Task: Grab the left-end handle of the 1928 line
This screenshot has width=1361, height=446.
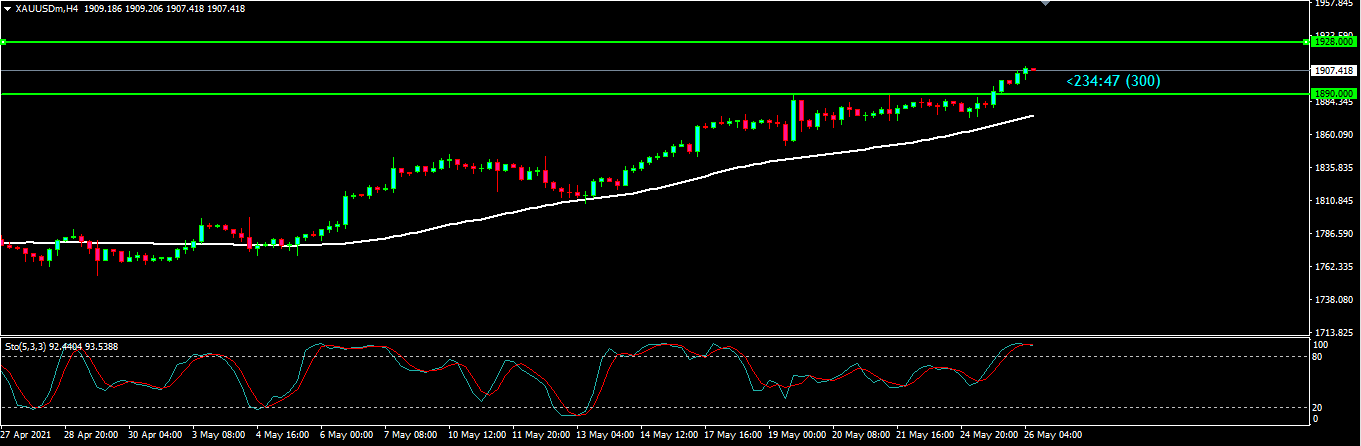Action: [x=4, y=42]
